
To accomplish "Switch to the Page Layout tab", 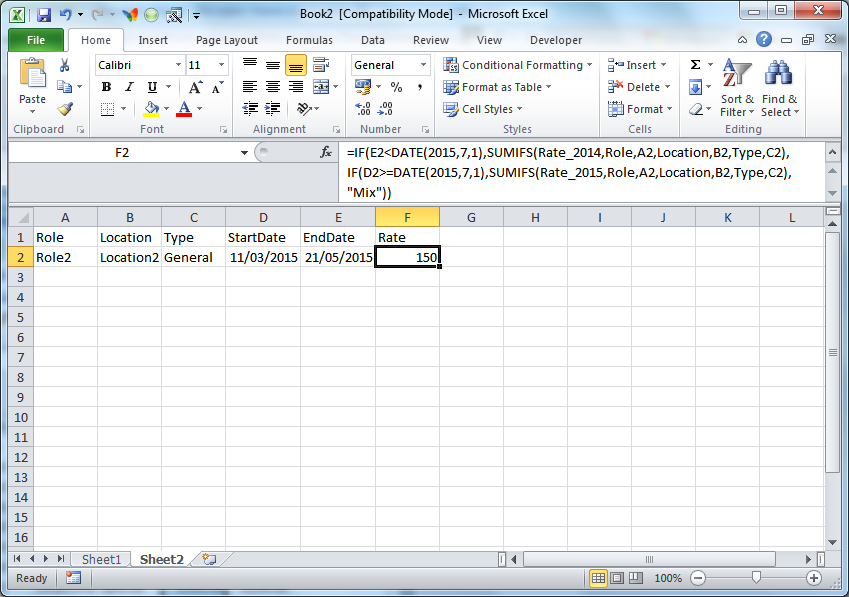I will coord(226,40).
